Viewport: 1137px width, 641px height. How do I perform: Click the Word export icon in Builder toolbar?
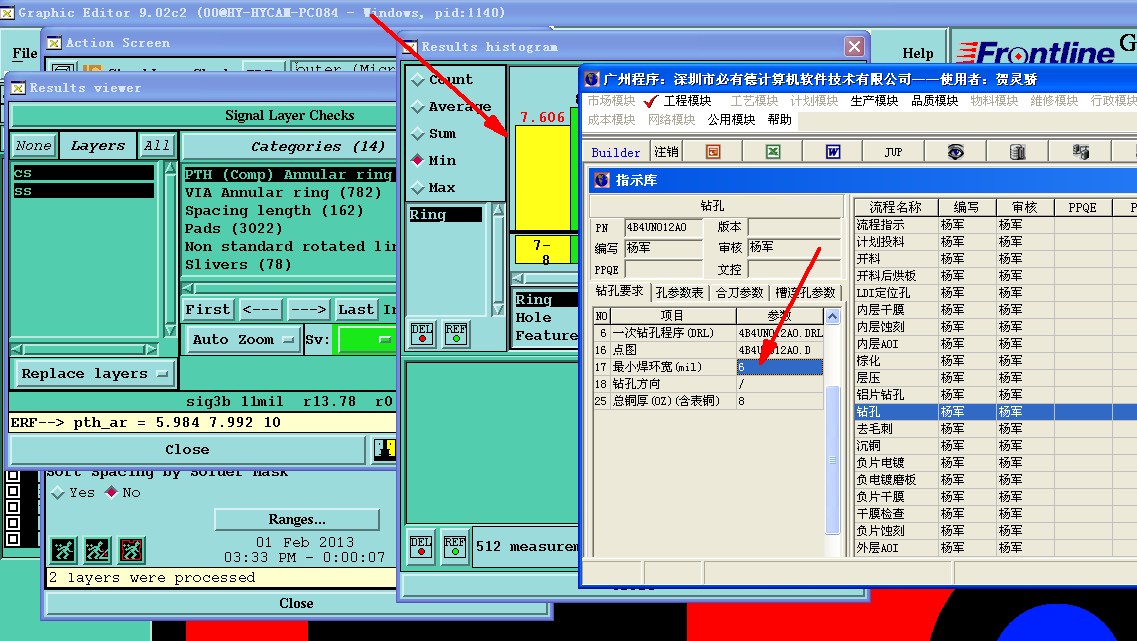832,152
